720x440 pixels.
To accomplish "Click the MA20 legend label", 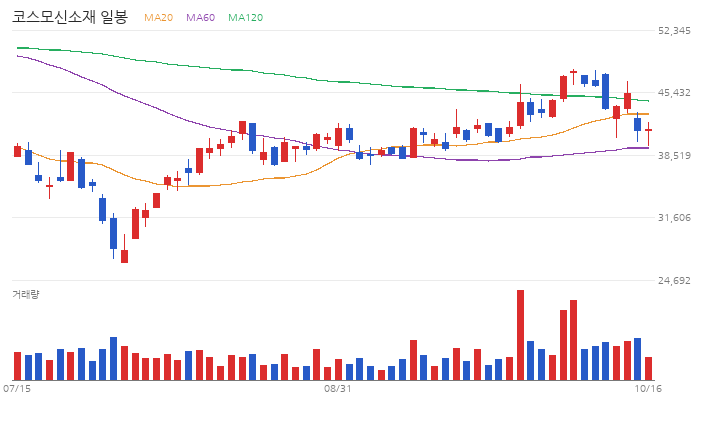I will coord(158,17).
